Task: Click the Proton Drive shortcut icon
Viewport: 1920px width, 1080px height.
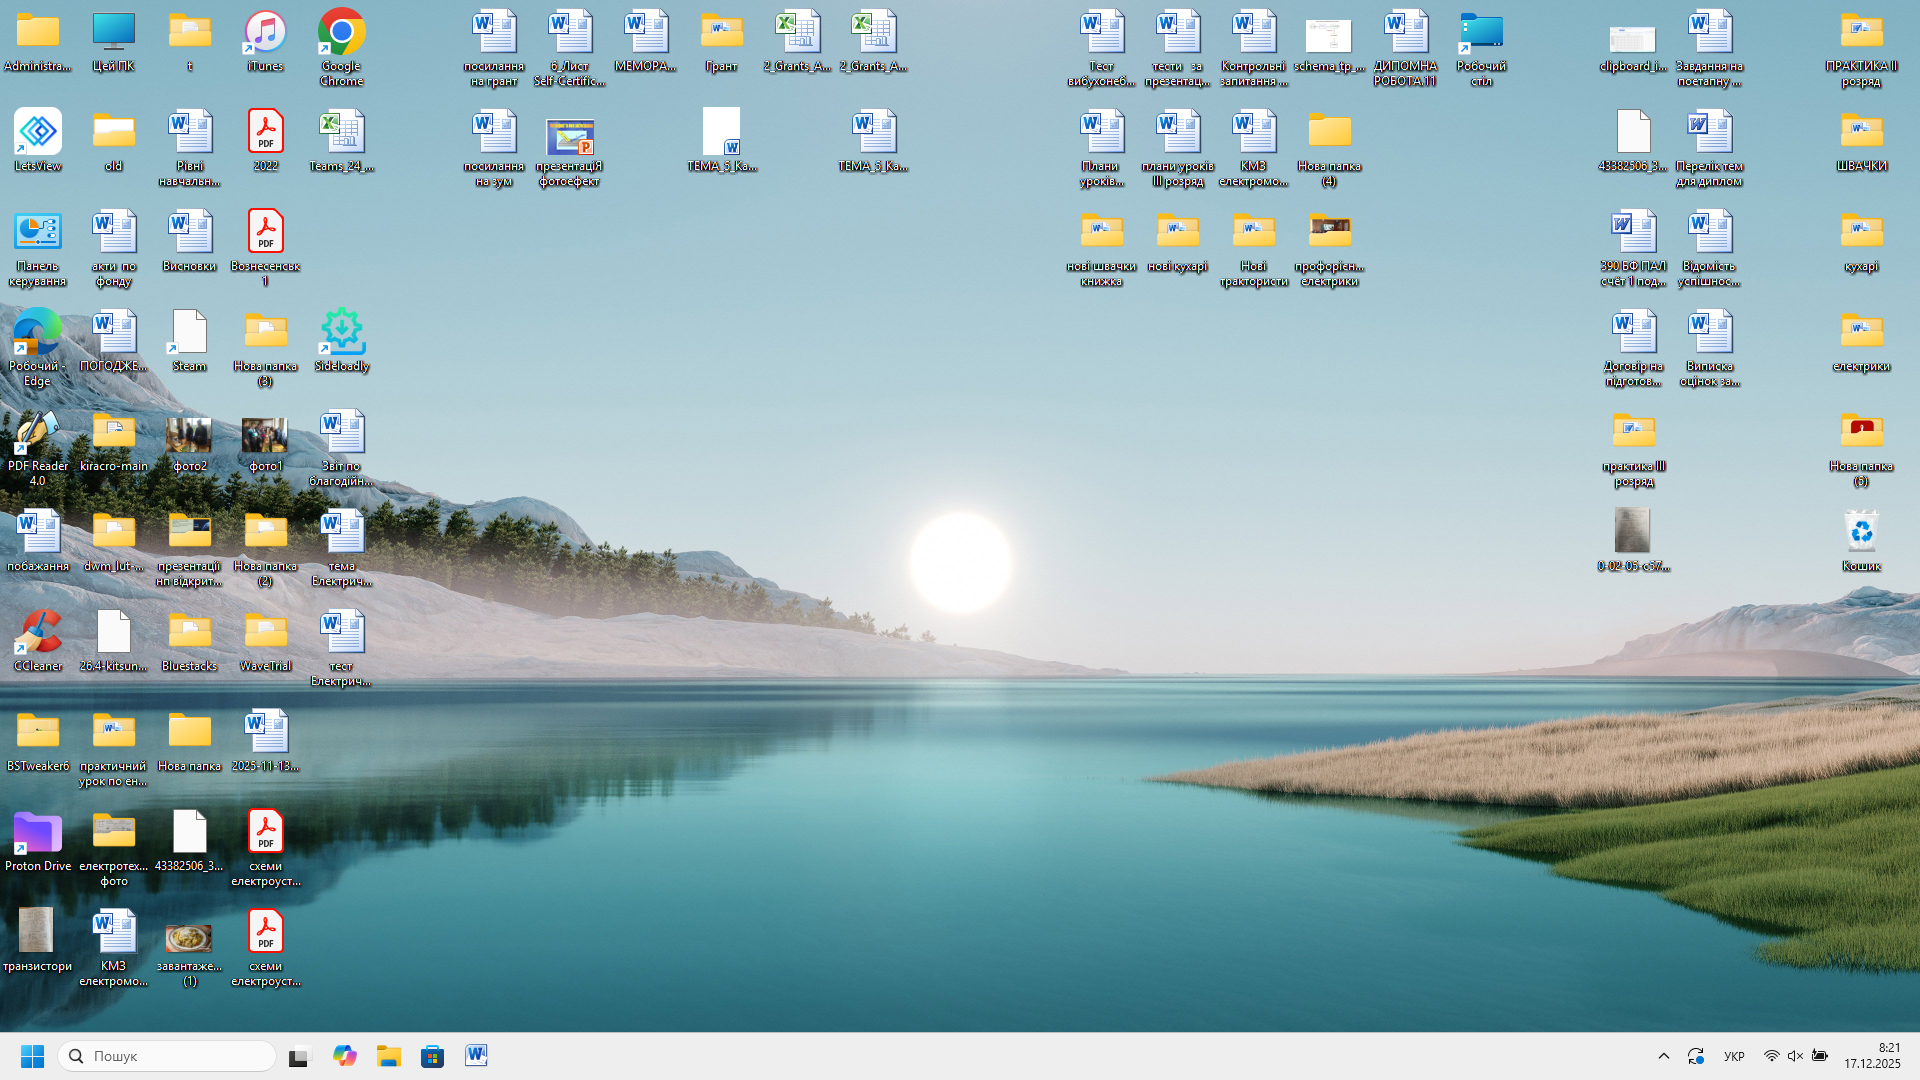Action: click(x=38, y=833)
